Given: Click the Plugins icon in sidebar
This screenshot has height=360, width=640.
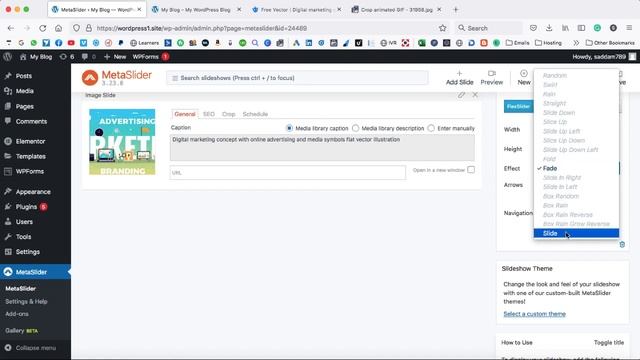Looking at the screenshot, I should [8, 207].
